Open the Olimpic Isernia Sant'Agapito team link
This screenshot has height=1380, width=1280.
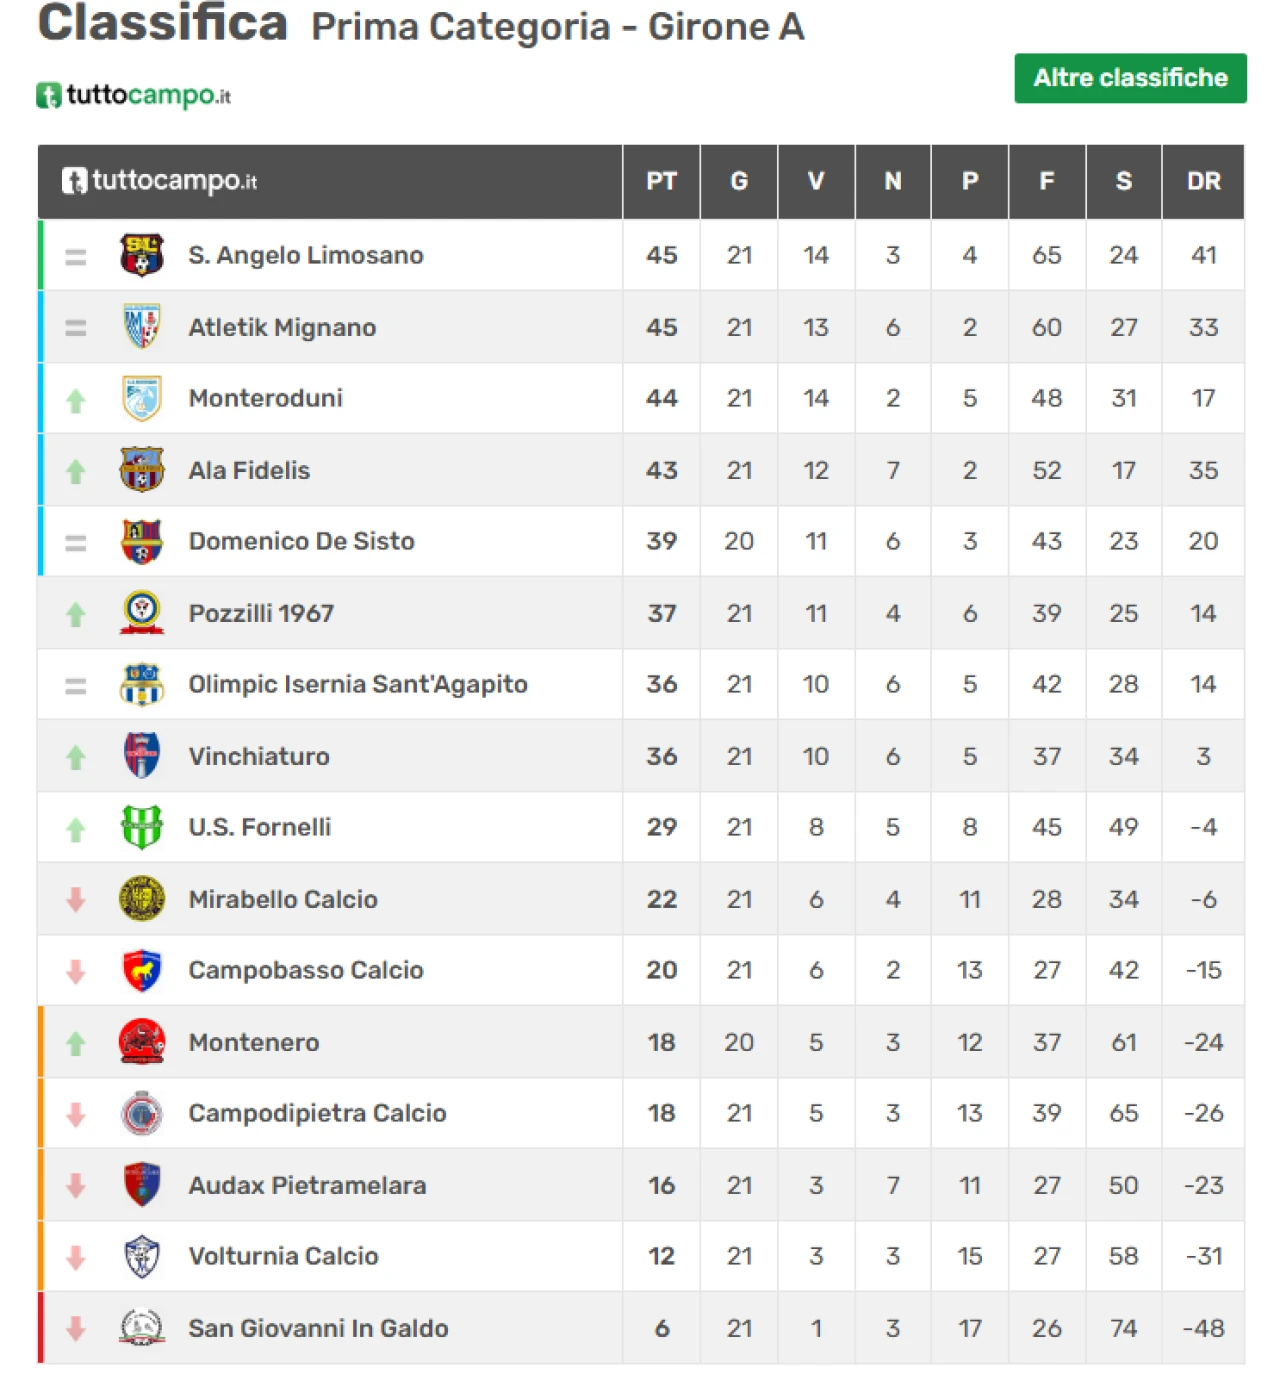click(358, 684)
